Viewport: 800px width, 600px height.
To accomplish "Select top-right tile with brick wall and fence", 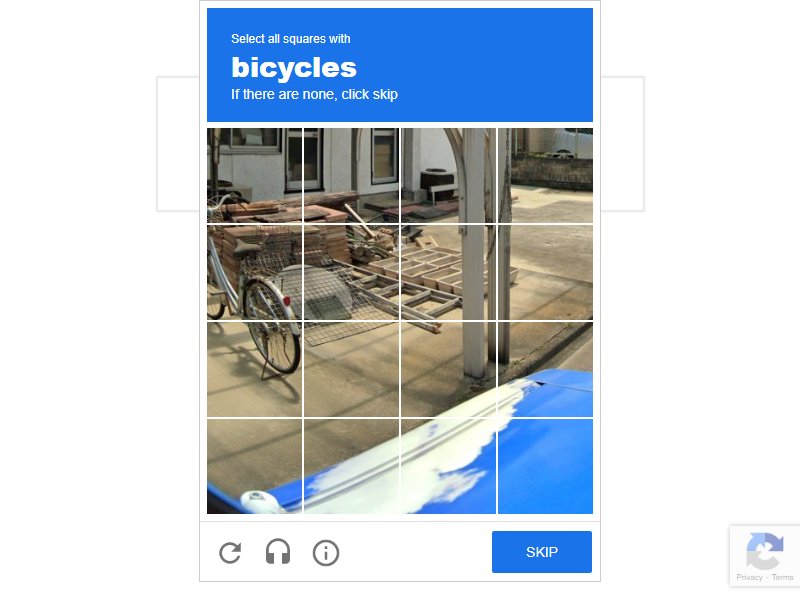I will click(545, 176).
